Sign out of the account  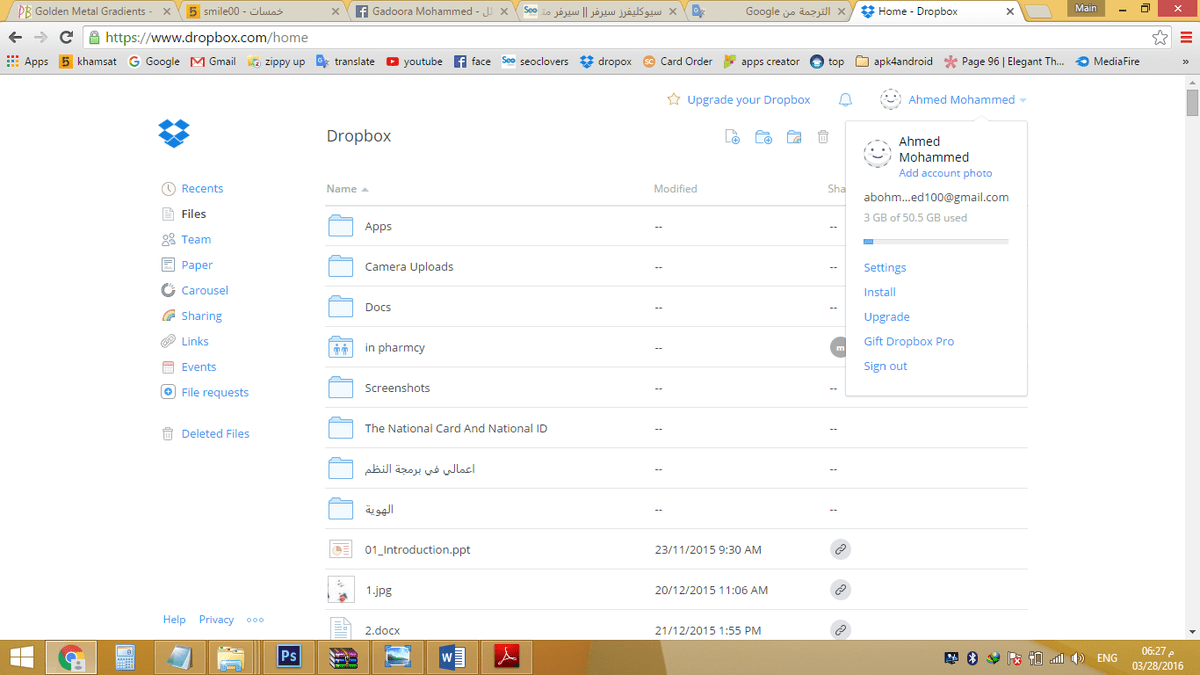click(x=885, y=366)
